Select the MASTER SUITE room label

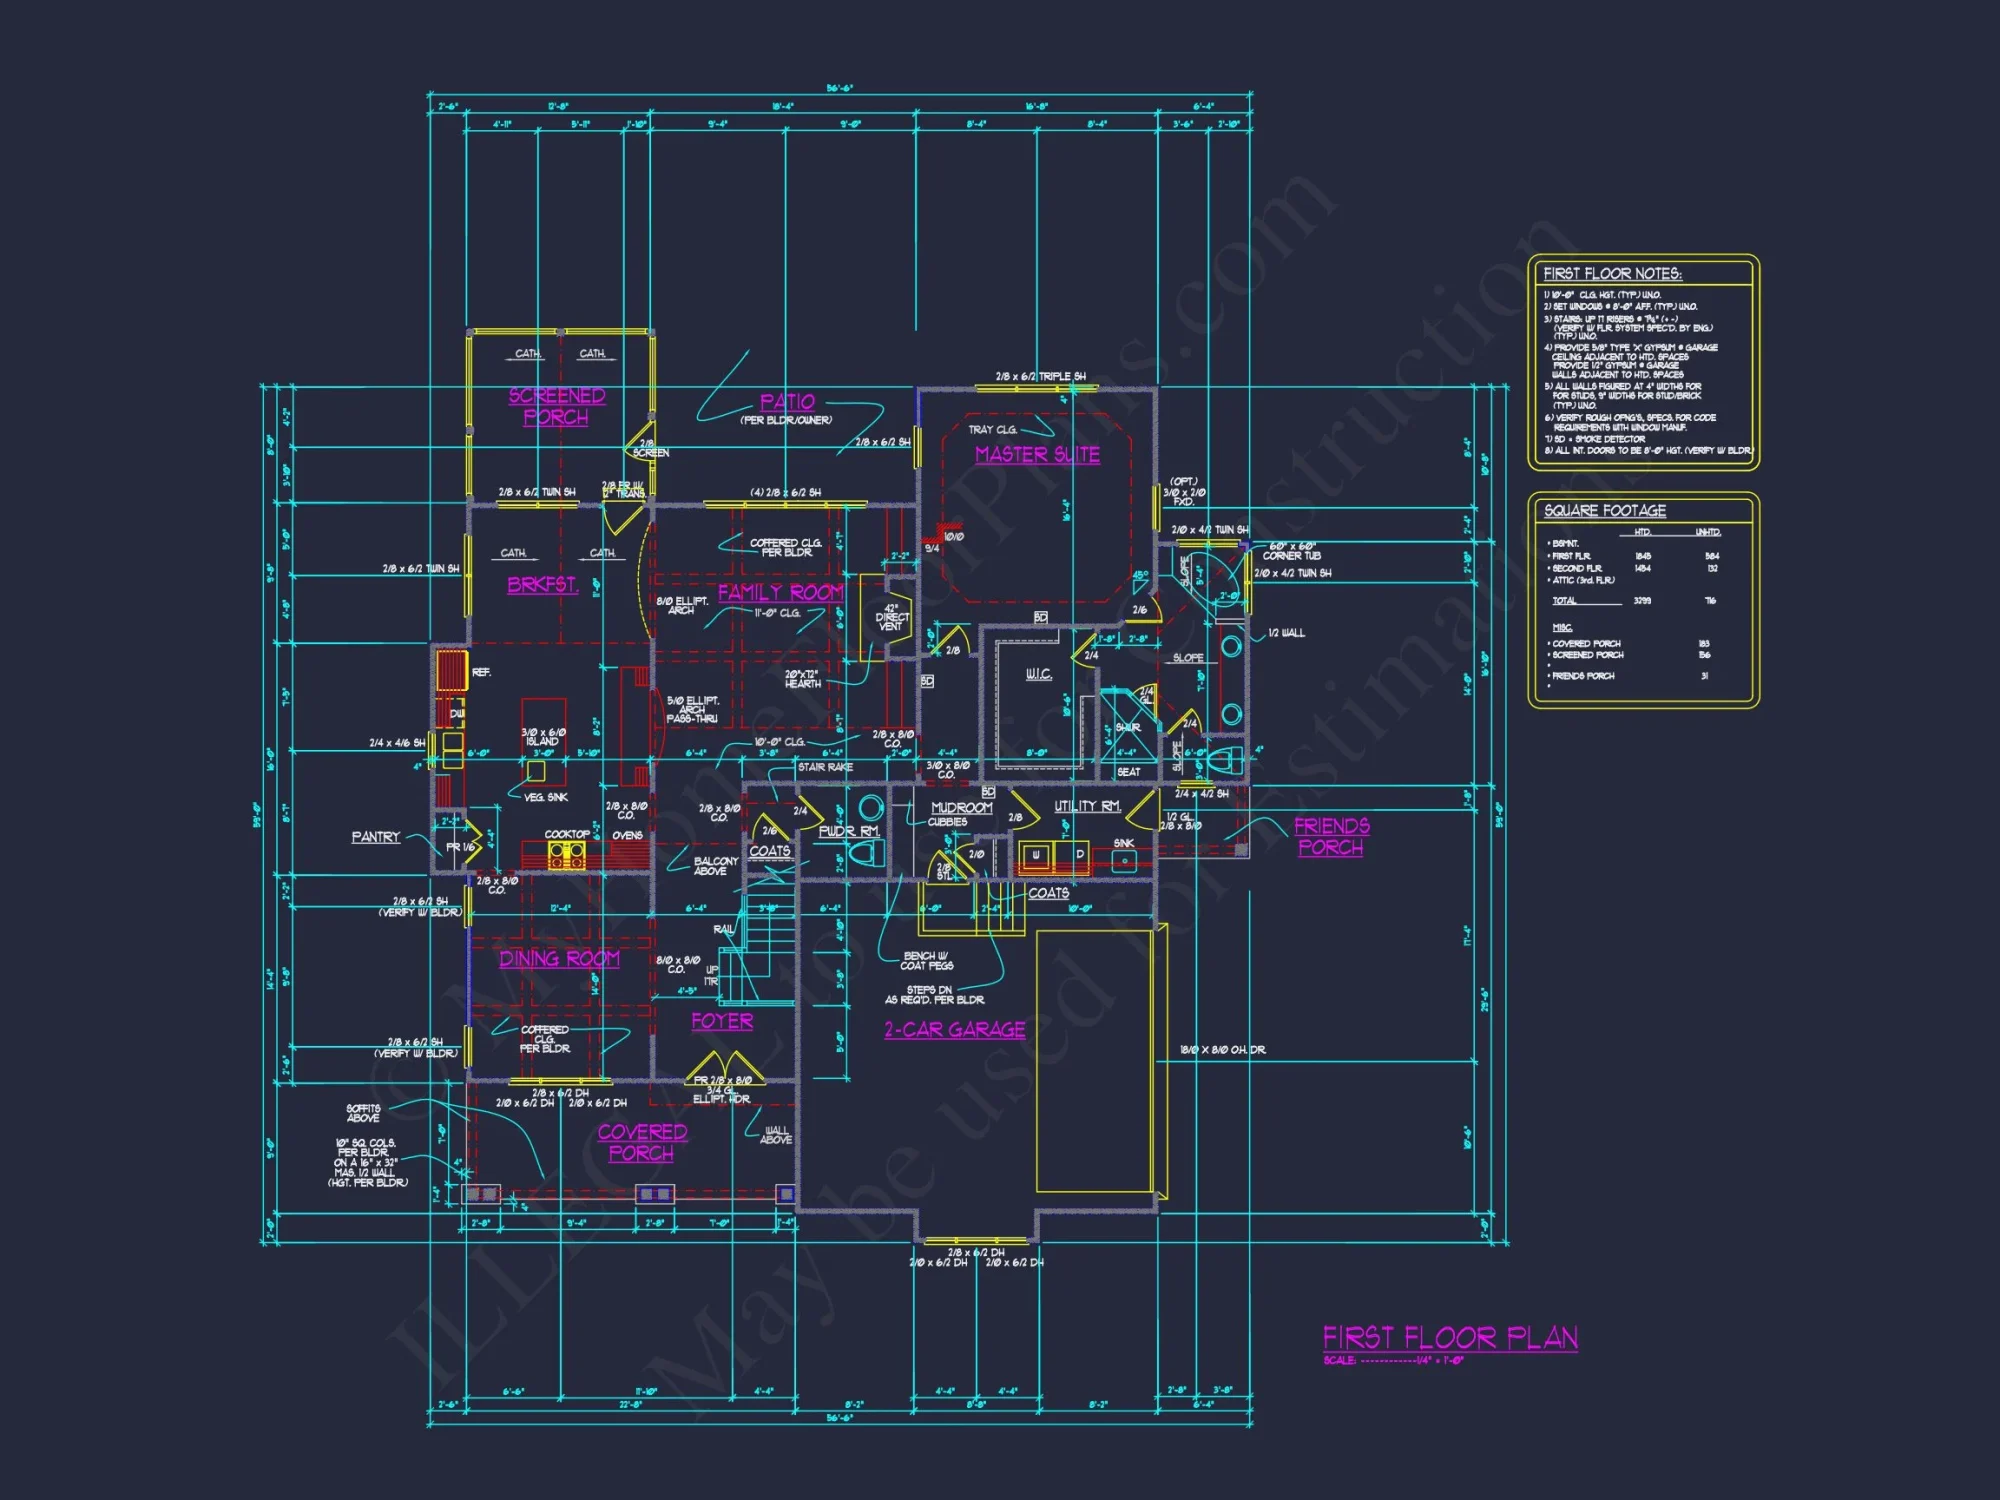click(1035, 455)
